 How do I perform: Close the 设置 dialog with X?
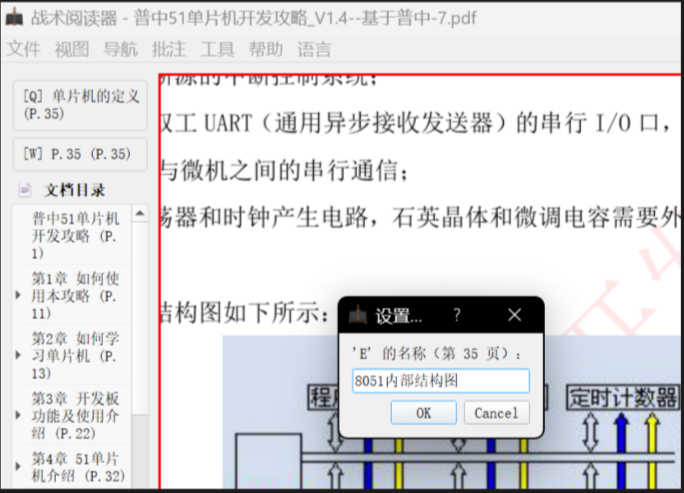click(514, 315)
